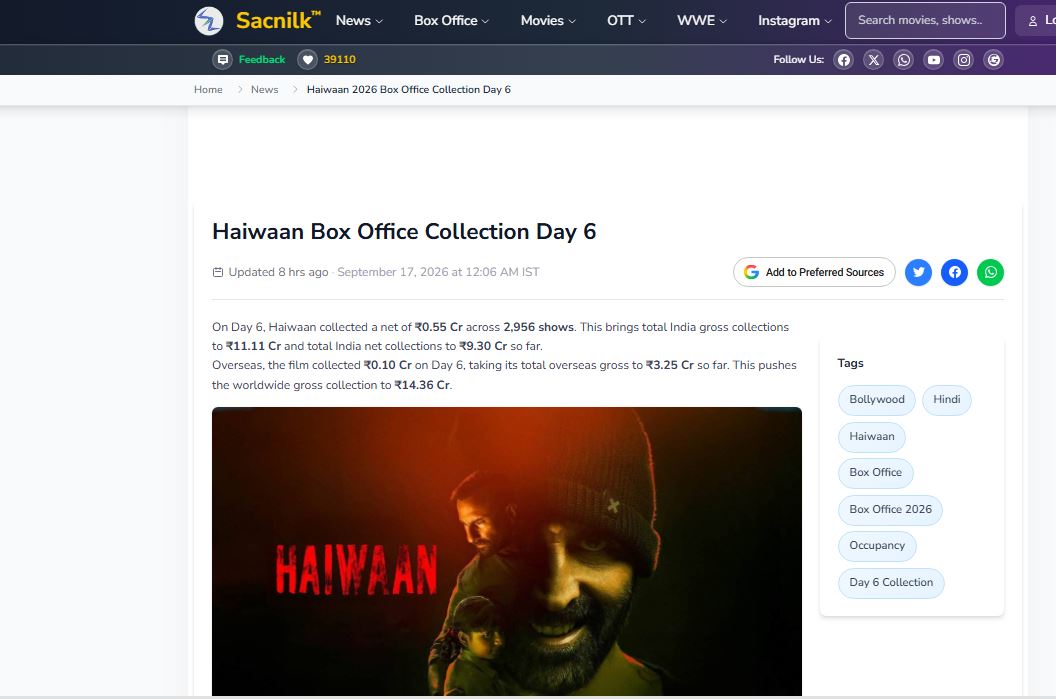This screenshot has height=699, width=1056.
Task: Go to News breadcrumb link
Action: click(x=264, y=90)
